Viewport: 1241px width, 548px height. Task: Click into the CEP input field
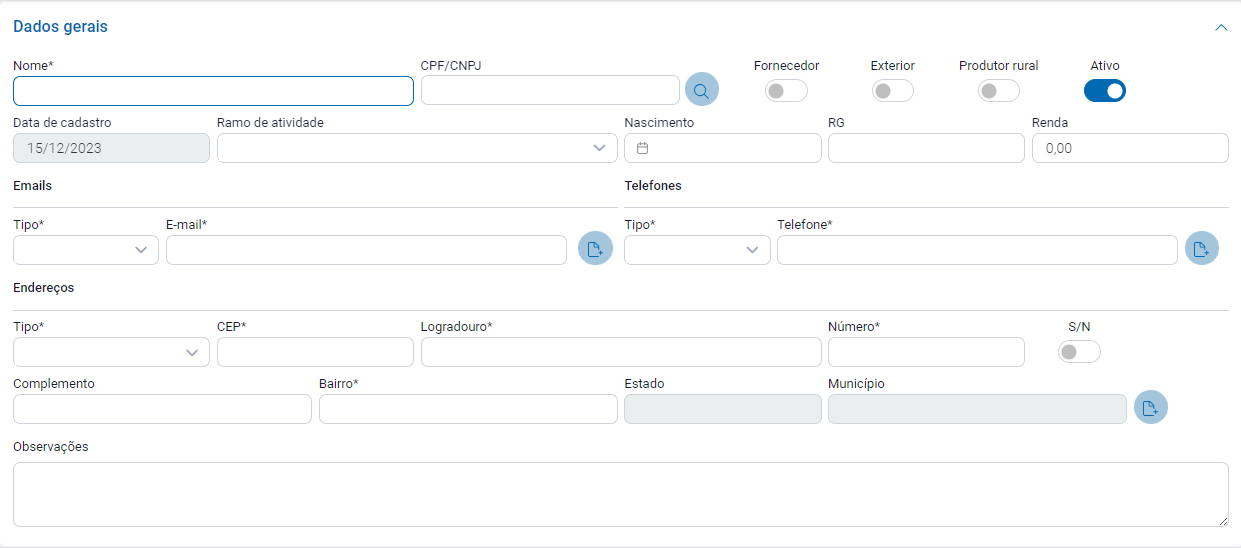[314, 352]
